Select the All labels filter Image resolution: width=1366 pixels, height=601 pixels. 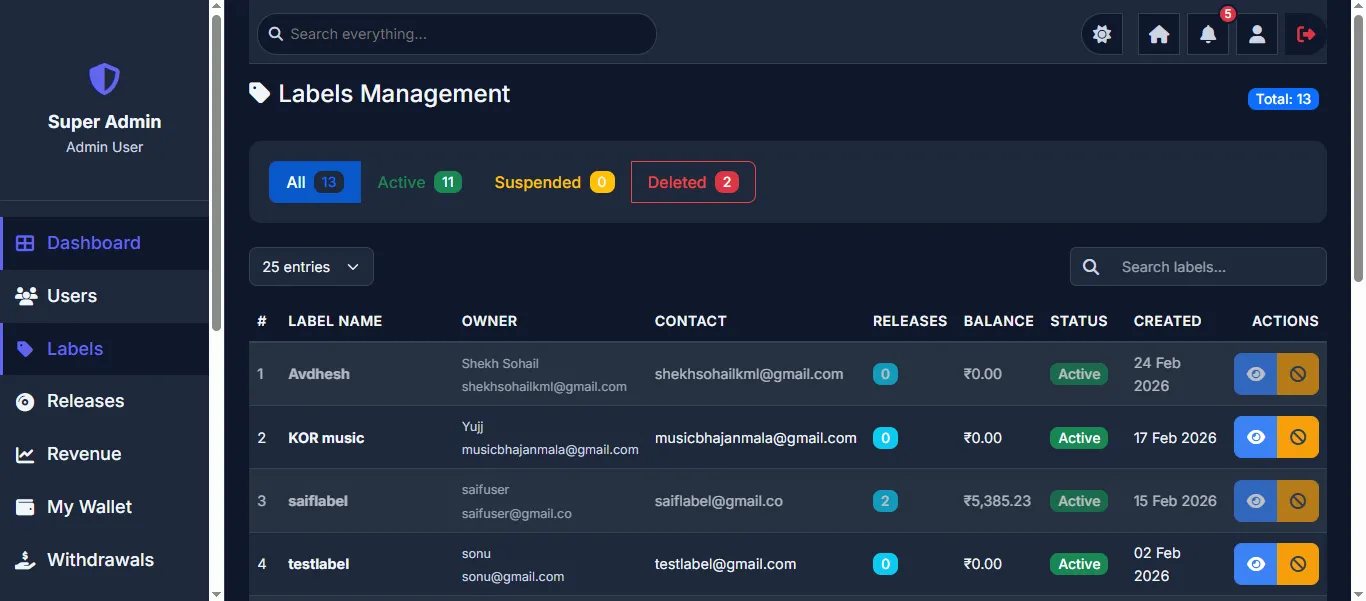(315, 182)
